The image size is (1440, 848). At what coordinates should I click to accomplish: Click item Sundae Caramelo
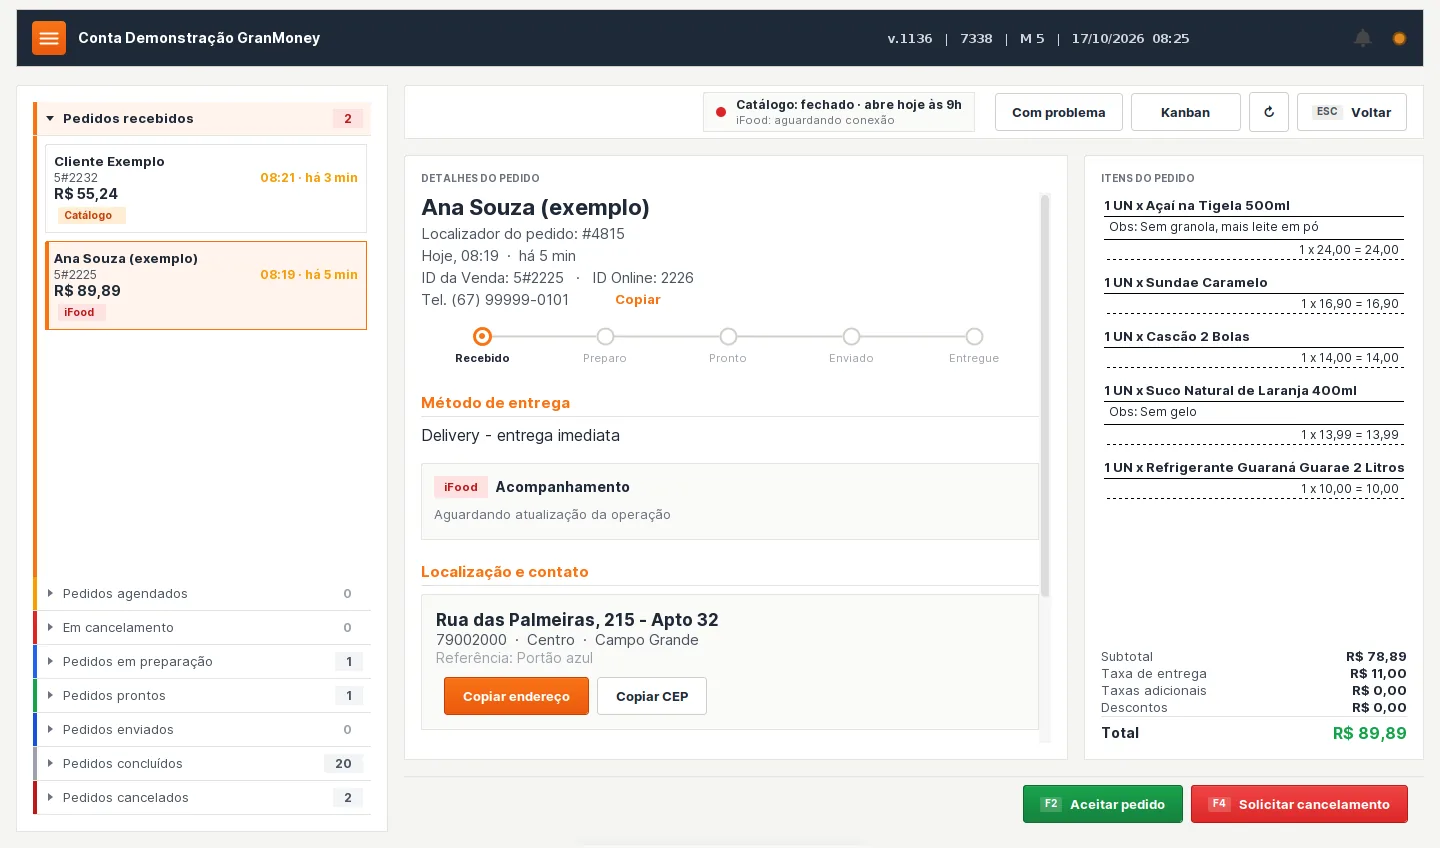[1186, 282]
